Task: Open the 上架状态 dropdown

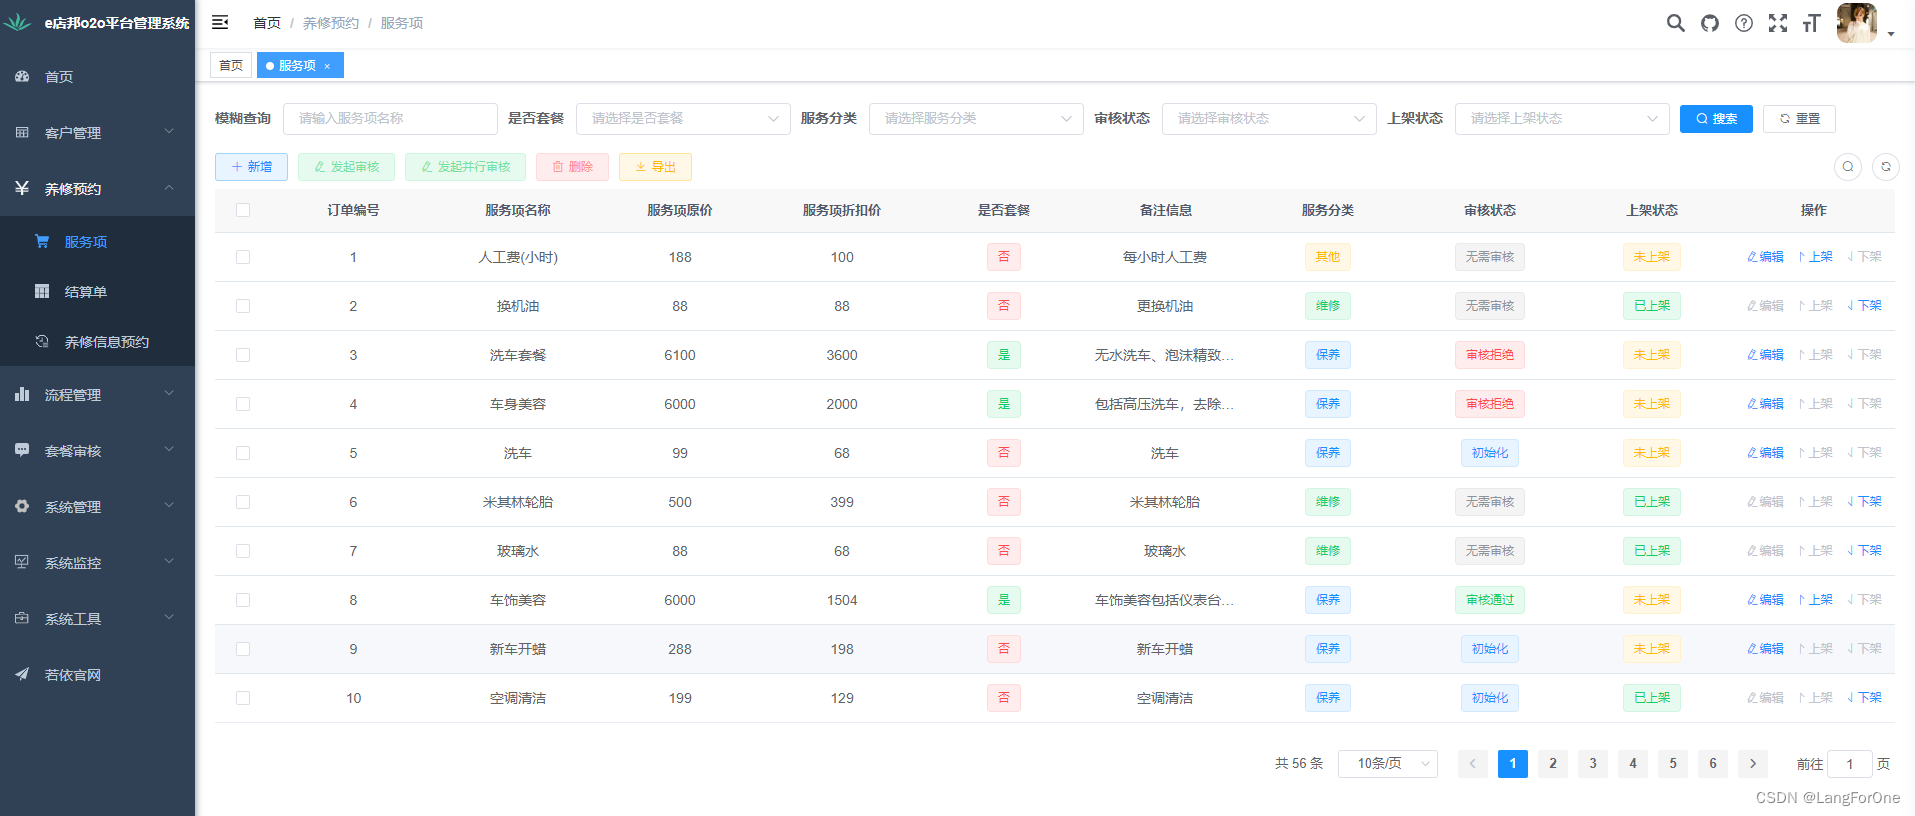Action: [x=1562, y=119]
